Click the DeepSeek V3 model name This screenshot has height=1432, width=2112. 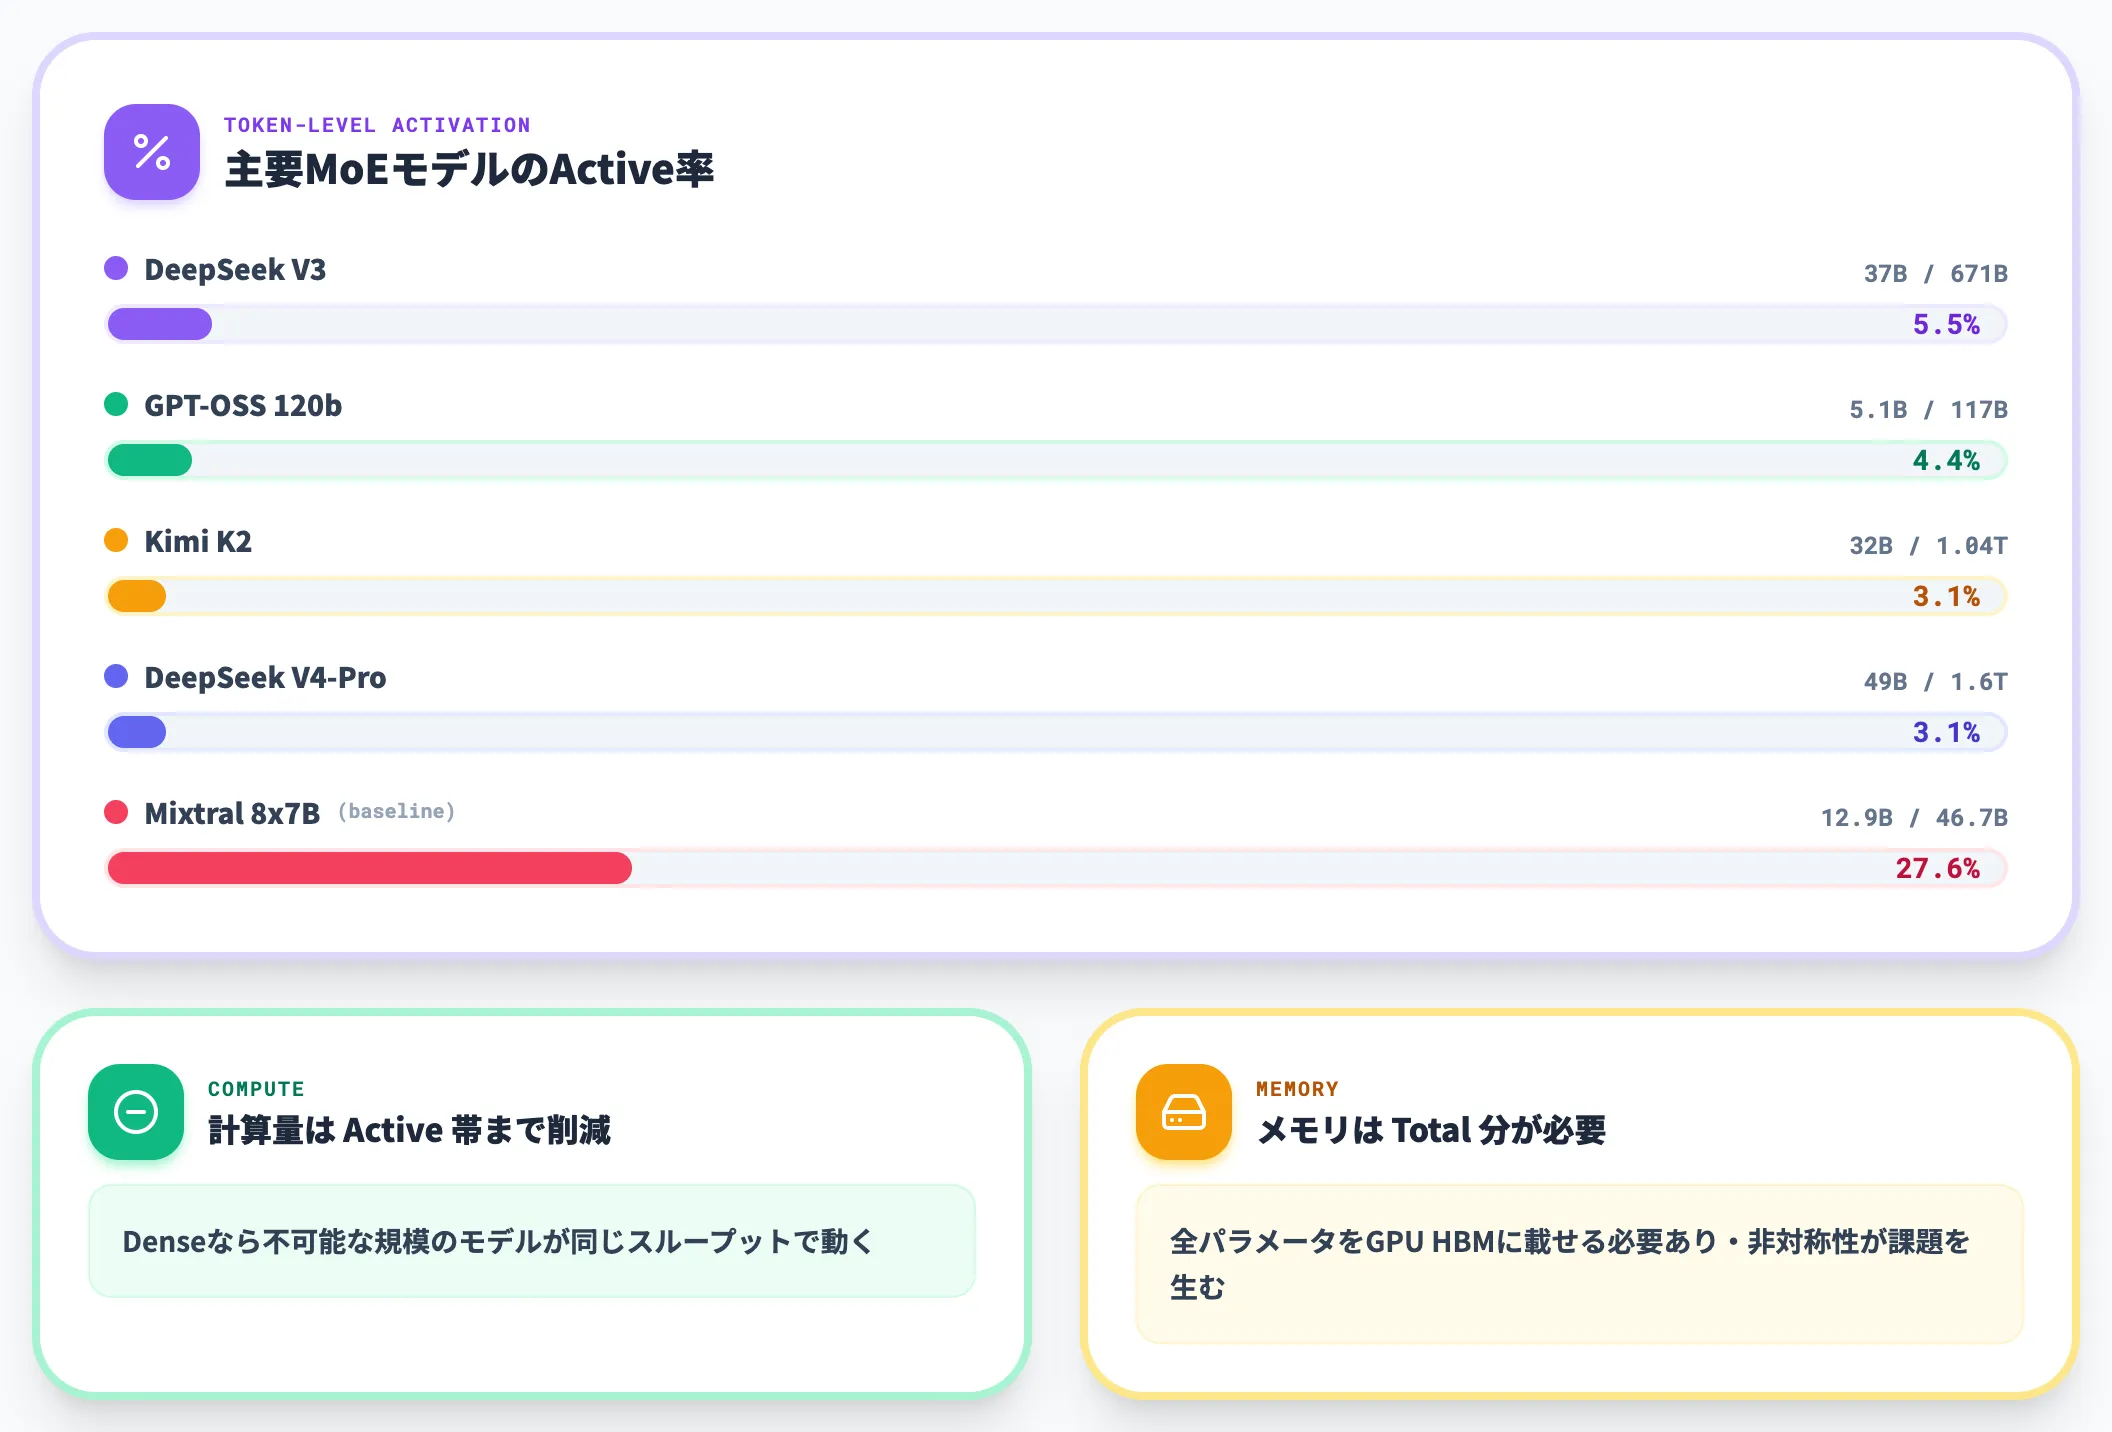point(235,270)
